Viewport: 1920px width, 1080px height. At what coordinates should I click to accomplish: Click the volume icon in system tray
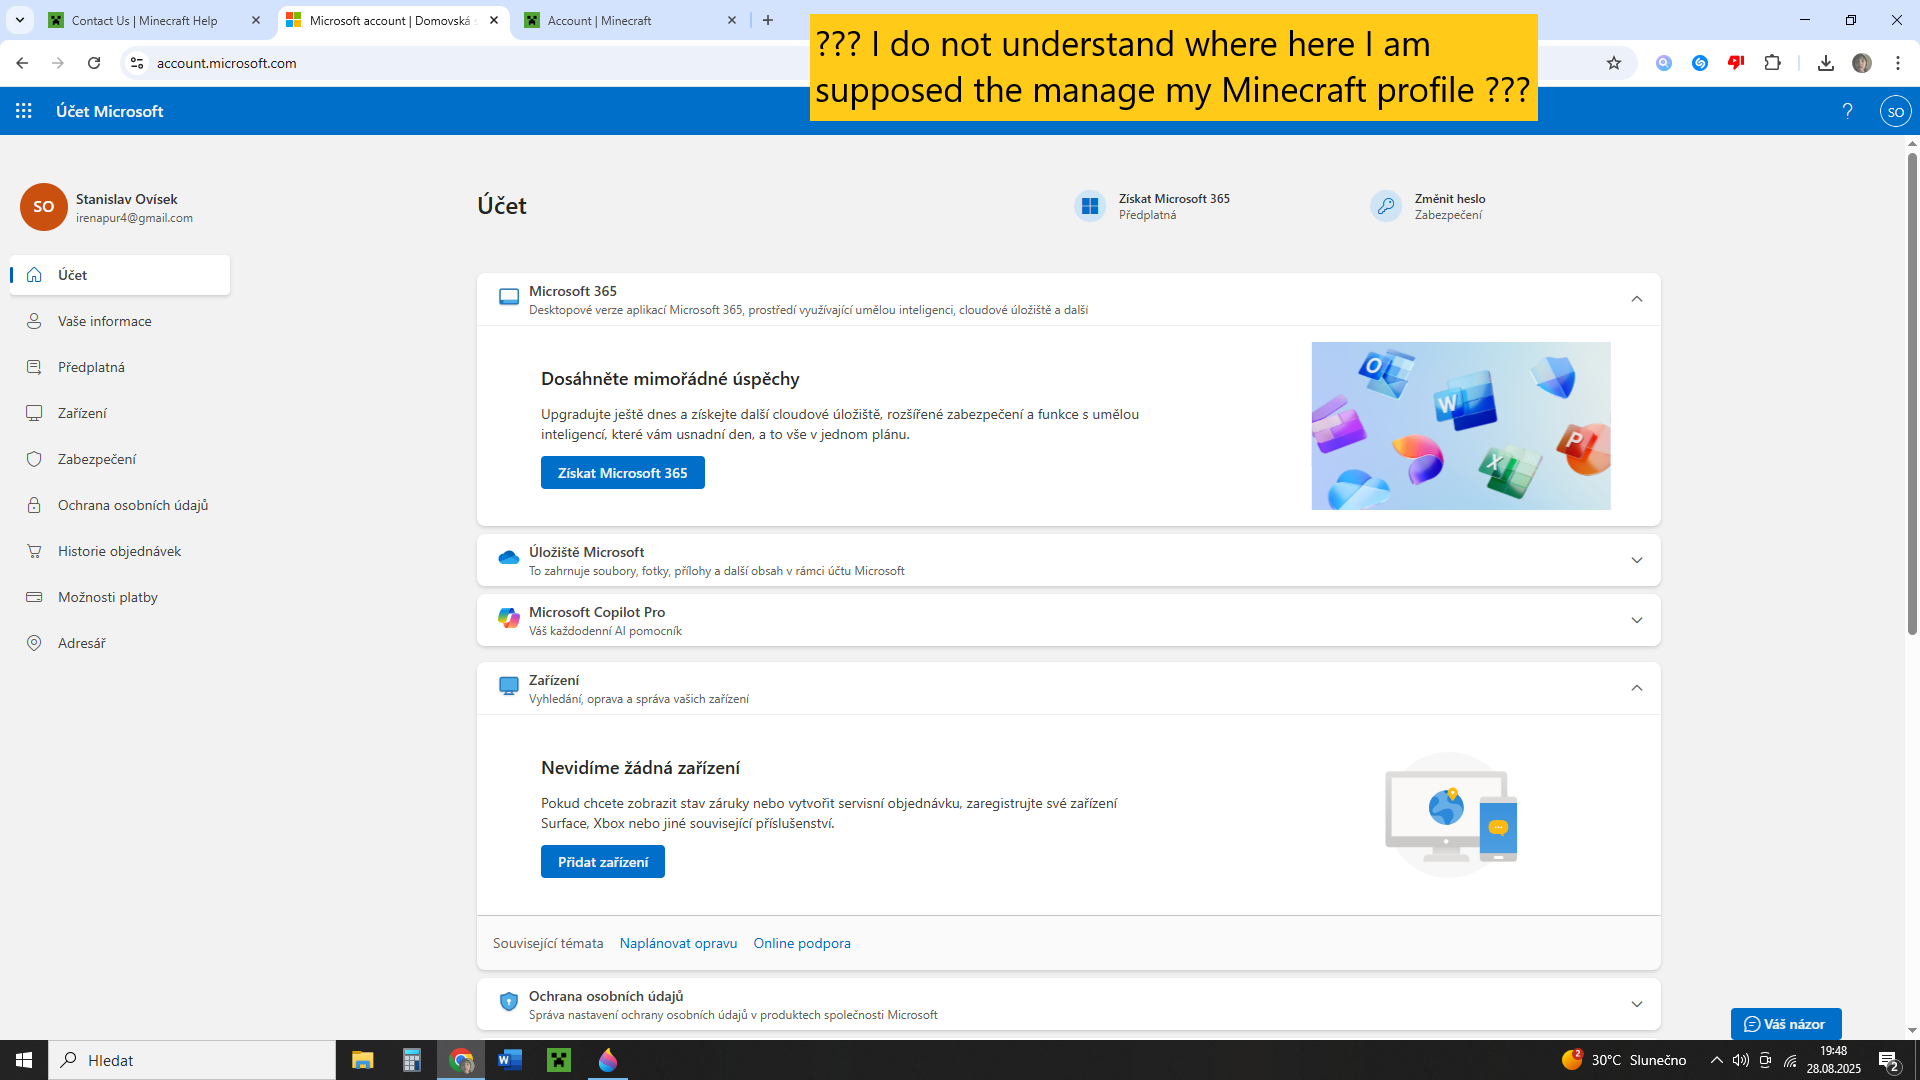[1741, 1060]
